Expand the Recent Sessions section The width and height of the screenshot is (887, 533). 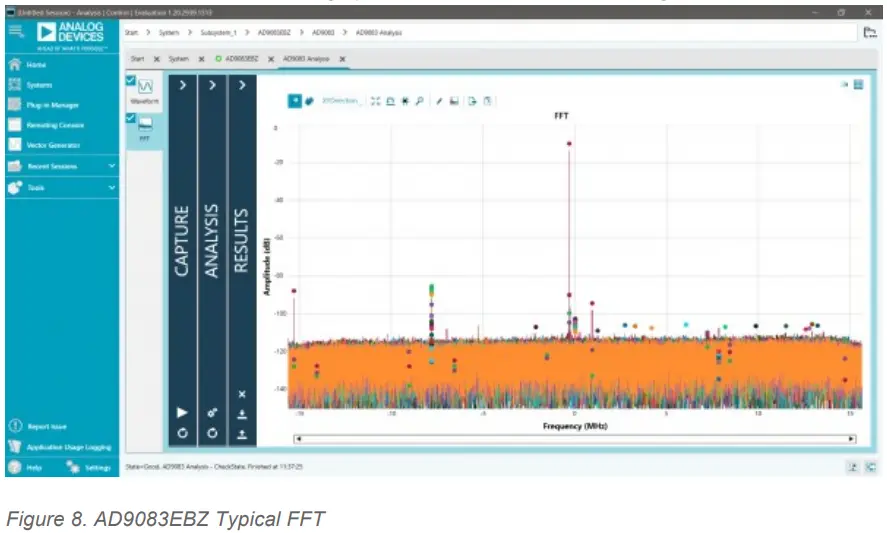click(62, 166)
